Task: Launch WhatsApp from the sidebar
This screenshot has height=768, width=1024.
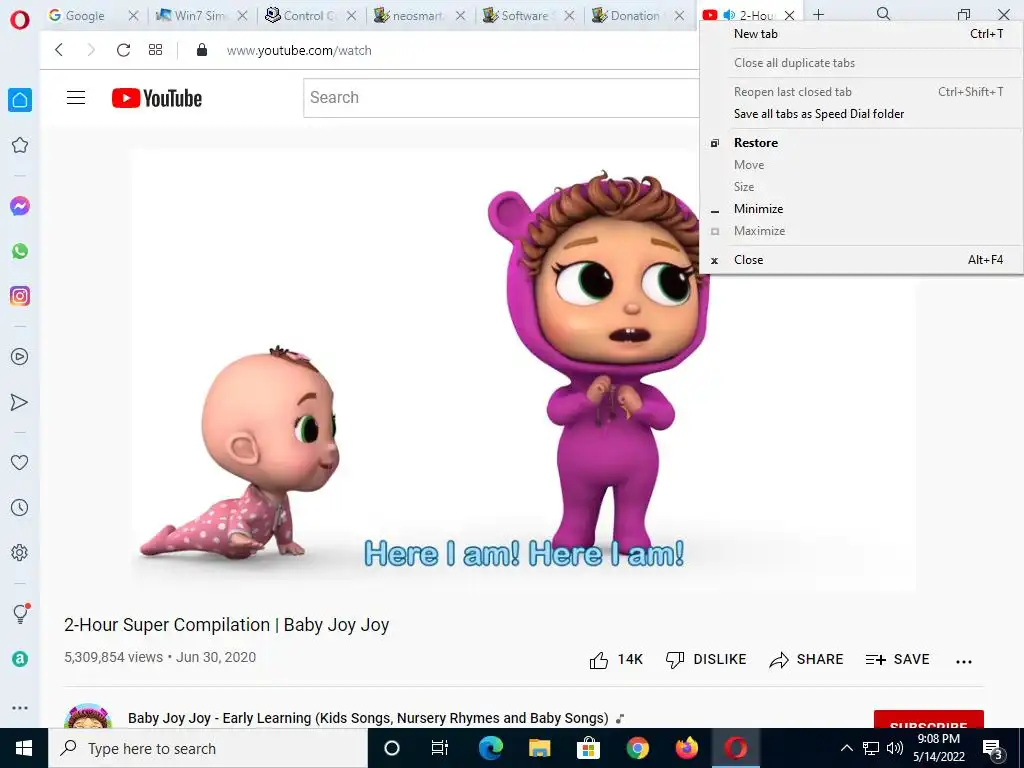Action: pos(20,251)
